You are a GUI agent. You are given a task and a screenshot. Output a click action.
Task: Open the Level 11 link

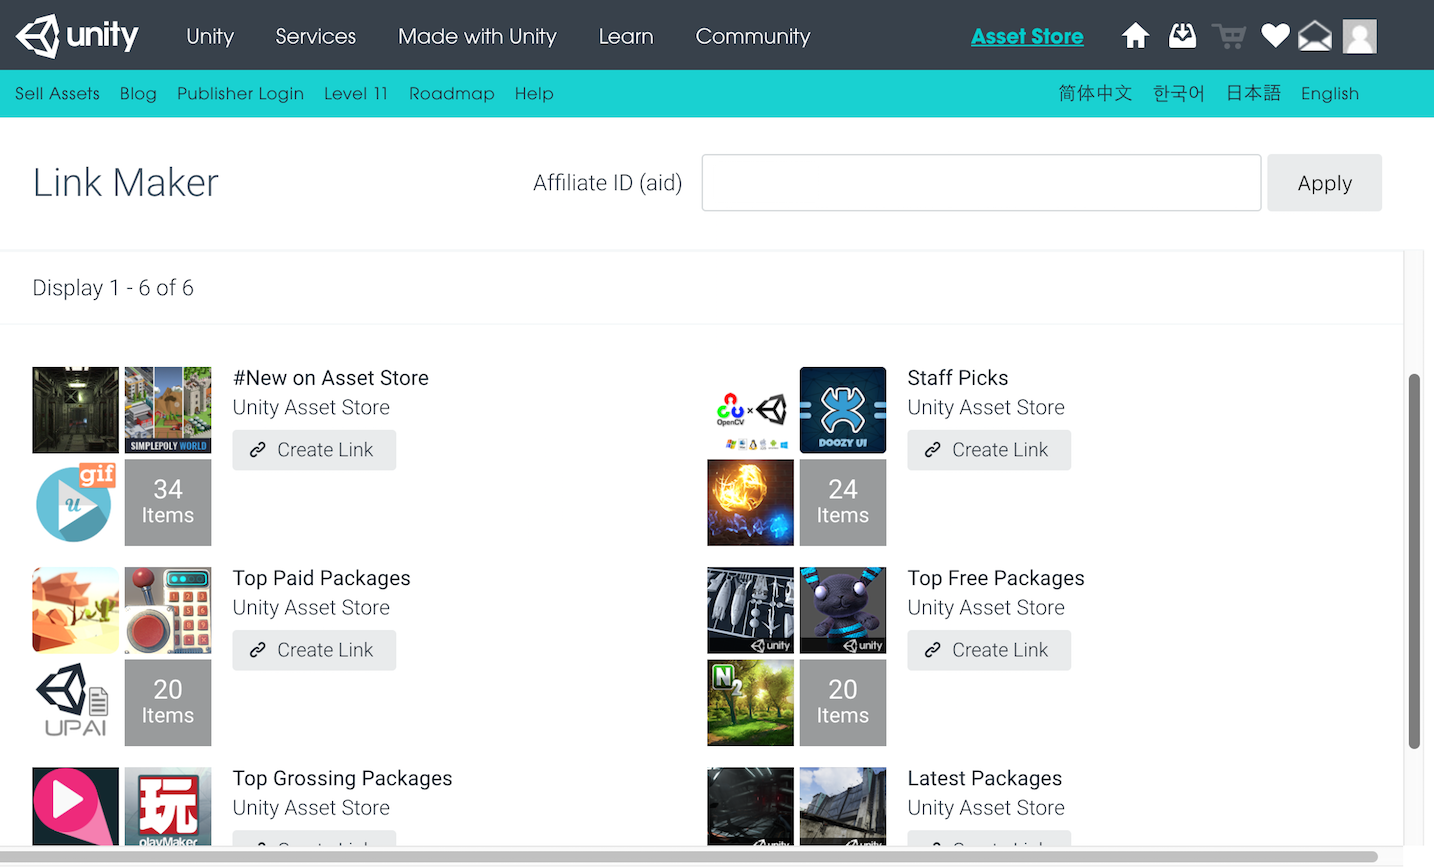click(356, 93)
